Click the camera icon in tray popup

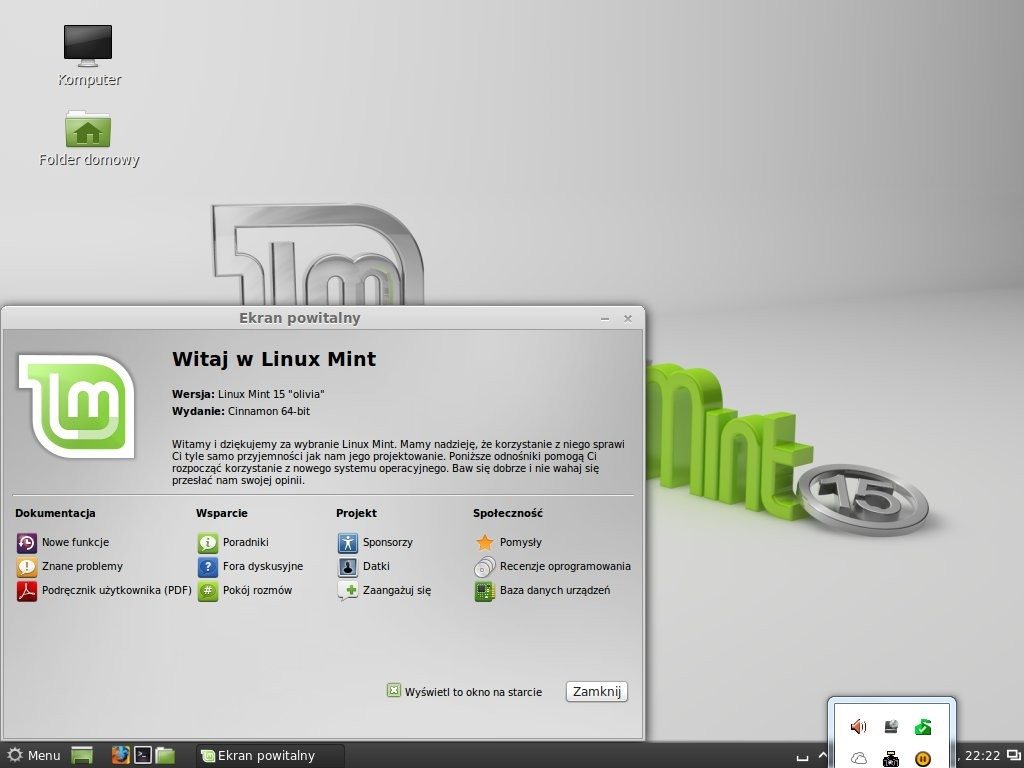[x=891, y=758]
